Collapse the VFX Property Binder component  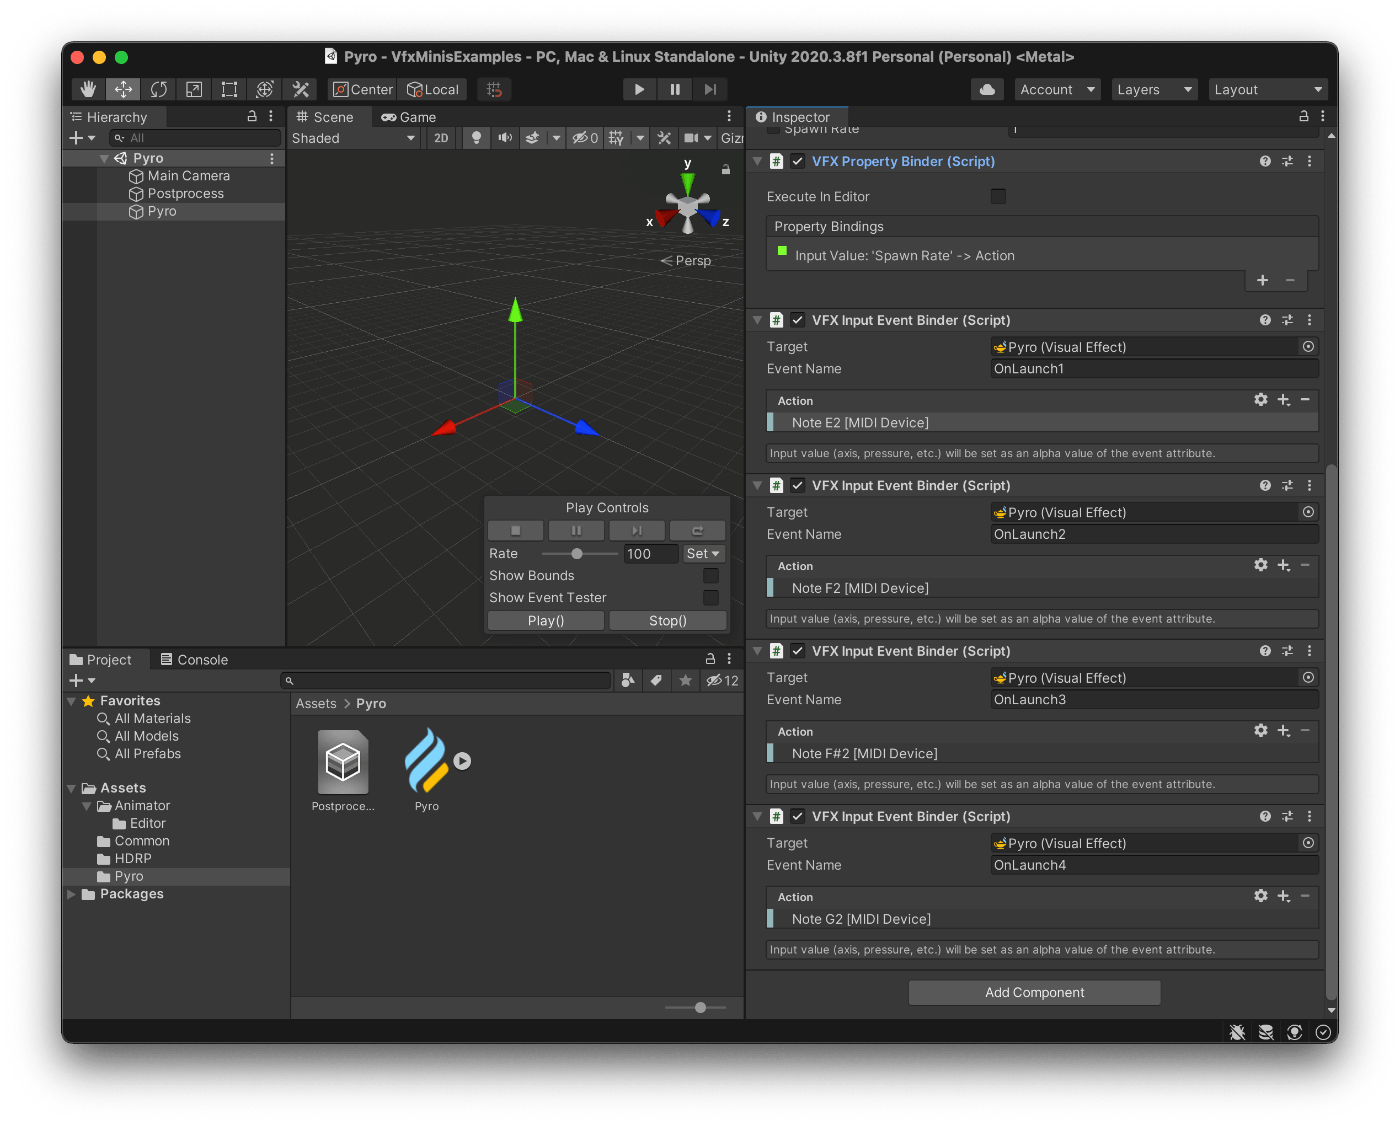[x=757, y=161]
